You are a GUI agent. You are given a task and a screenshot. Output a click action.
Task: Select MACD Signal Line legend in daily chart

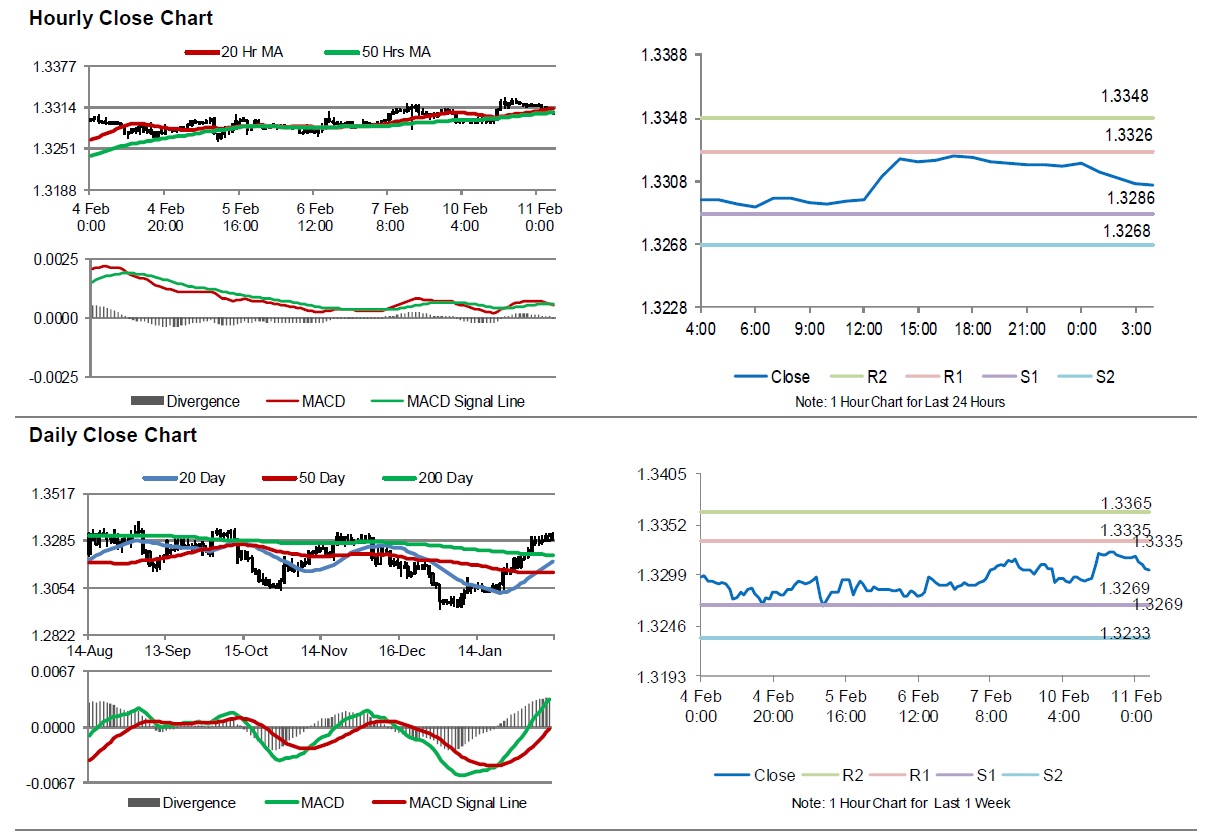pyautogui.click(x=448, y=802)
